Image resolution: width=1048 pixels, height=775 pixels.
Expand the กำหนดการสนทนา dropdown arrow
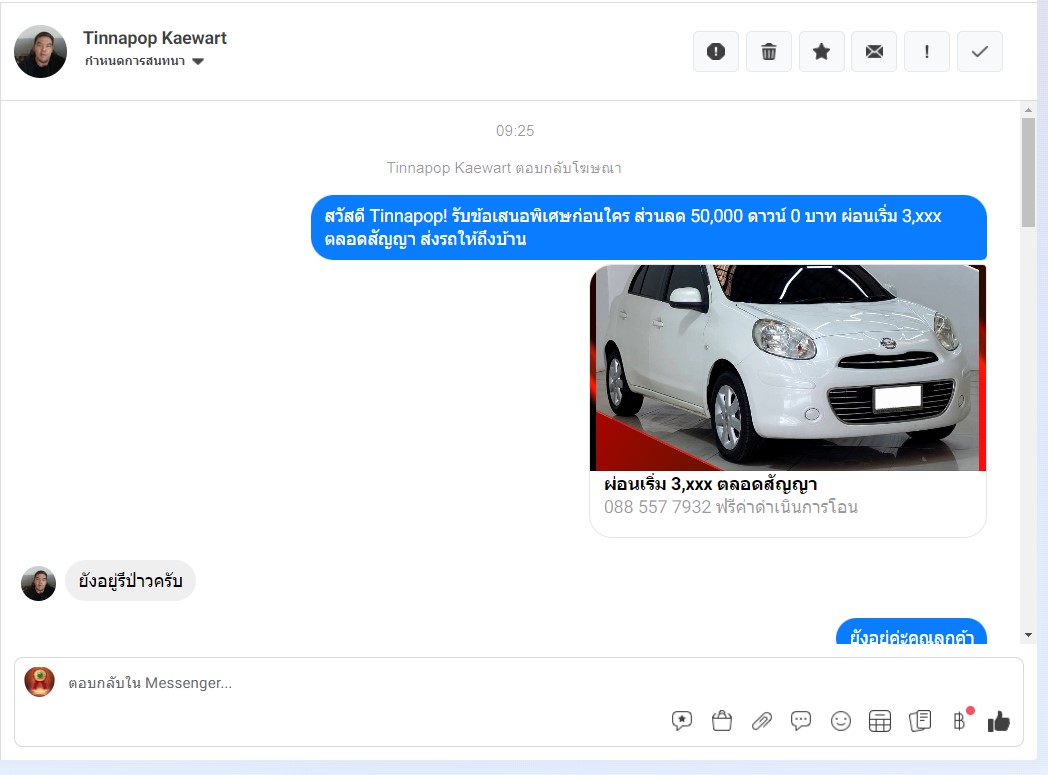pyautogui.click(x=198, y=61)
